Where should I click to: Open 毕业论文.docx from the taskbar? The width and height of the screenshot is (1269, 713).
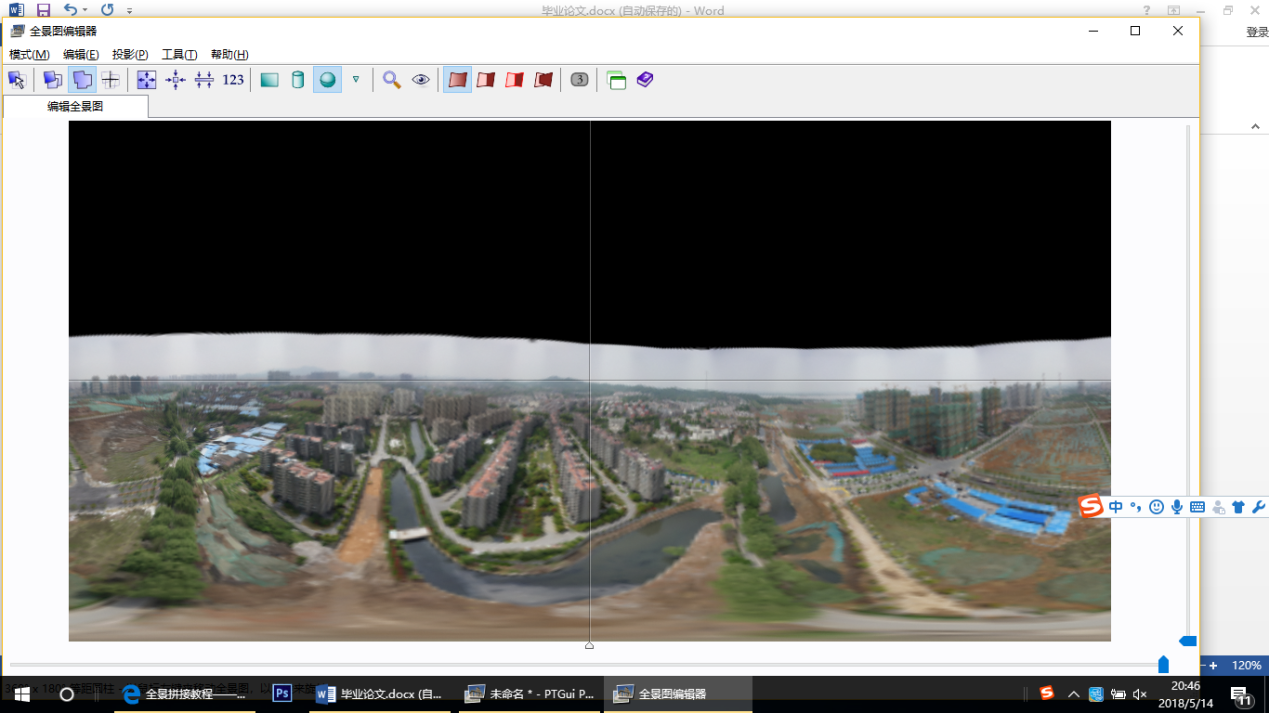[x=379, y=694]
